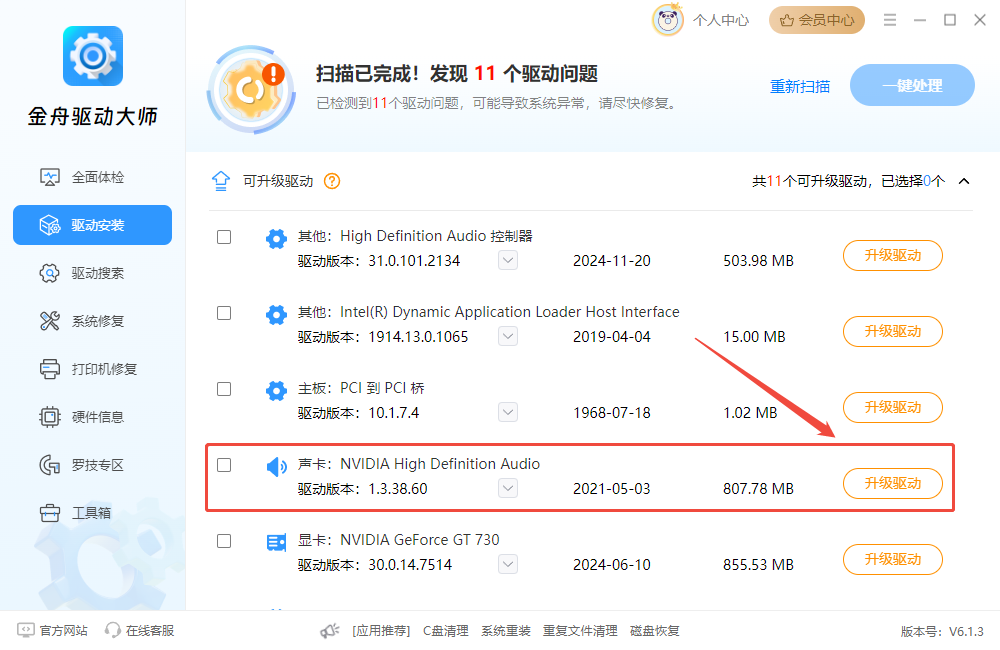Click the 官方网站 monitor icon

[x=26, y=630]
